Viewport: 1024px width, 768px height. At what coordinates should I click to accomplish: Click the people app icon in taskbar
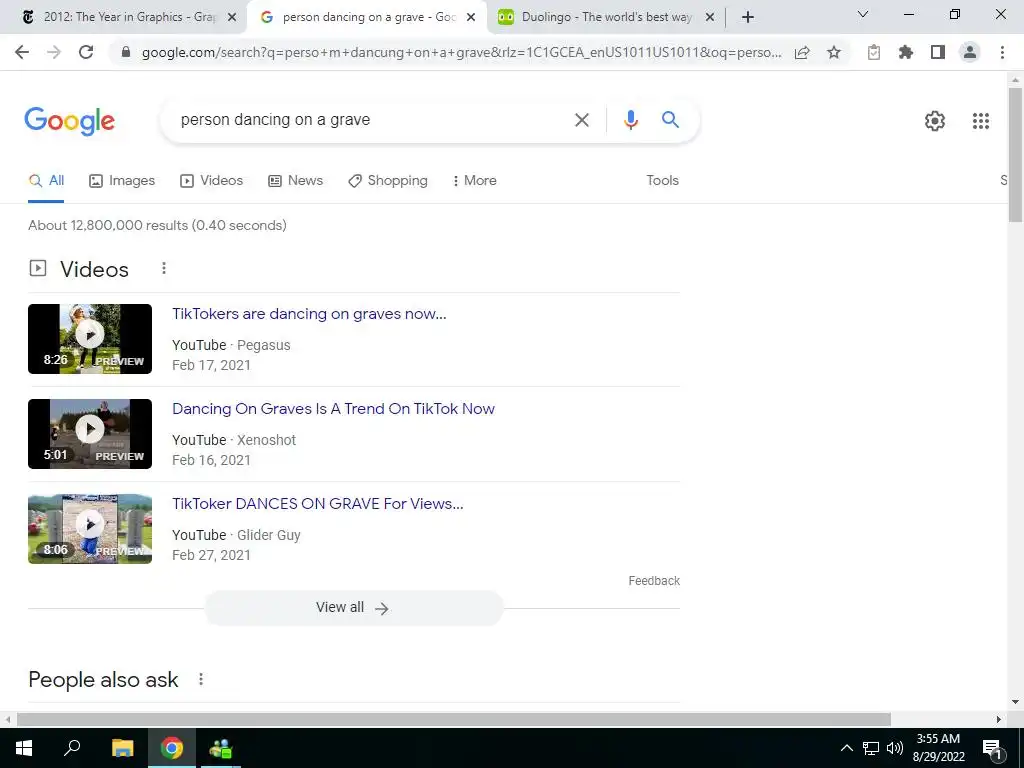(221, 748)
